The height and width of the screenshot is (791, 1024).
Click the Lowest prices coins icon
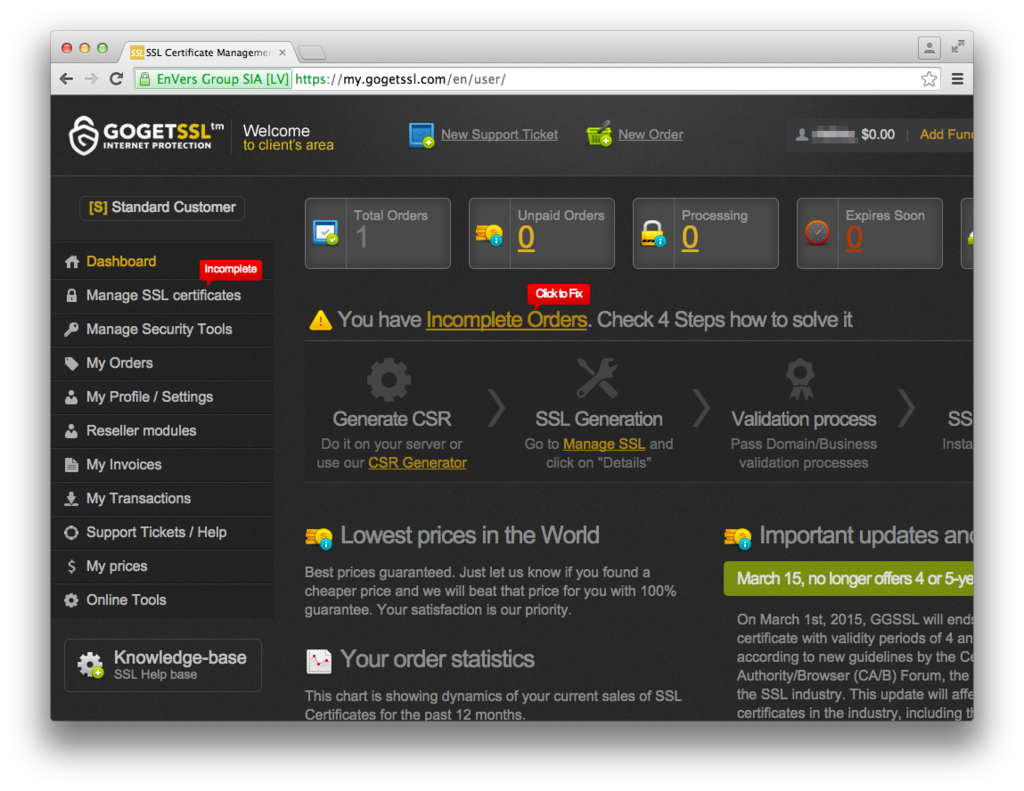319,538
